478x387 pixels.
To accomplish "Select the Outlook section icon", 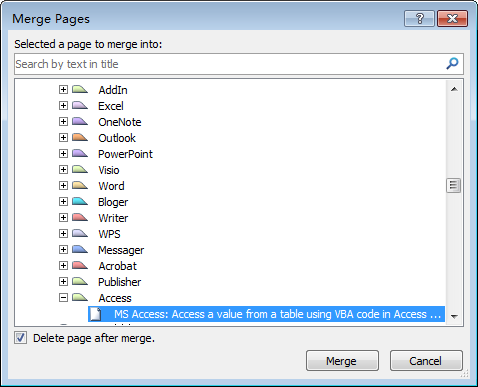I will click(x=80, y=137).
